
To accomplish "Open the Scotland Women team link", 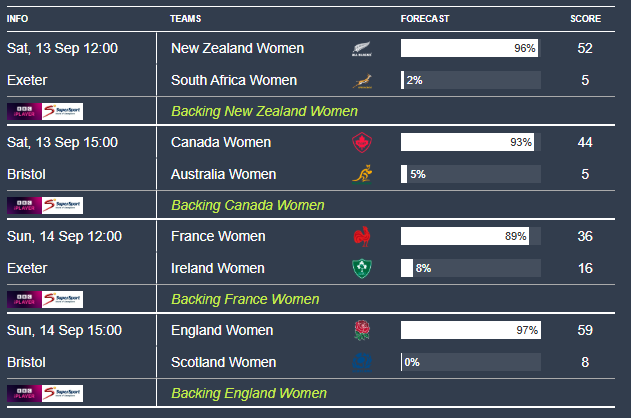I will 223,362.
